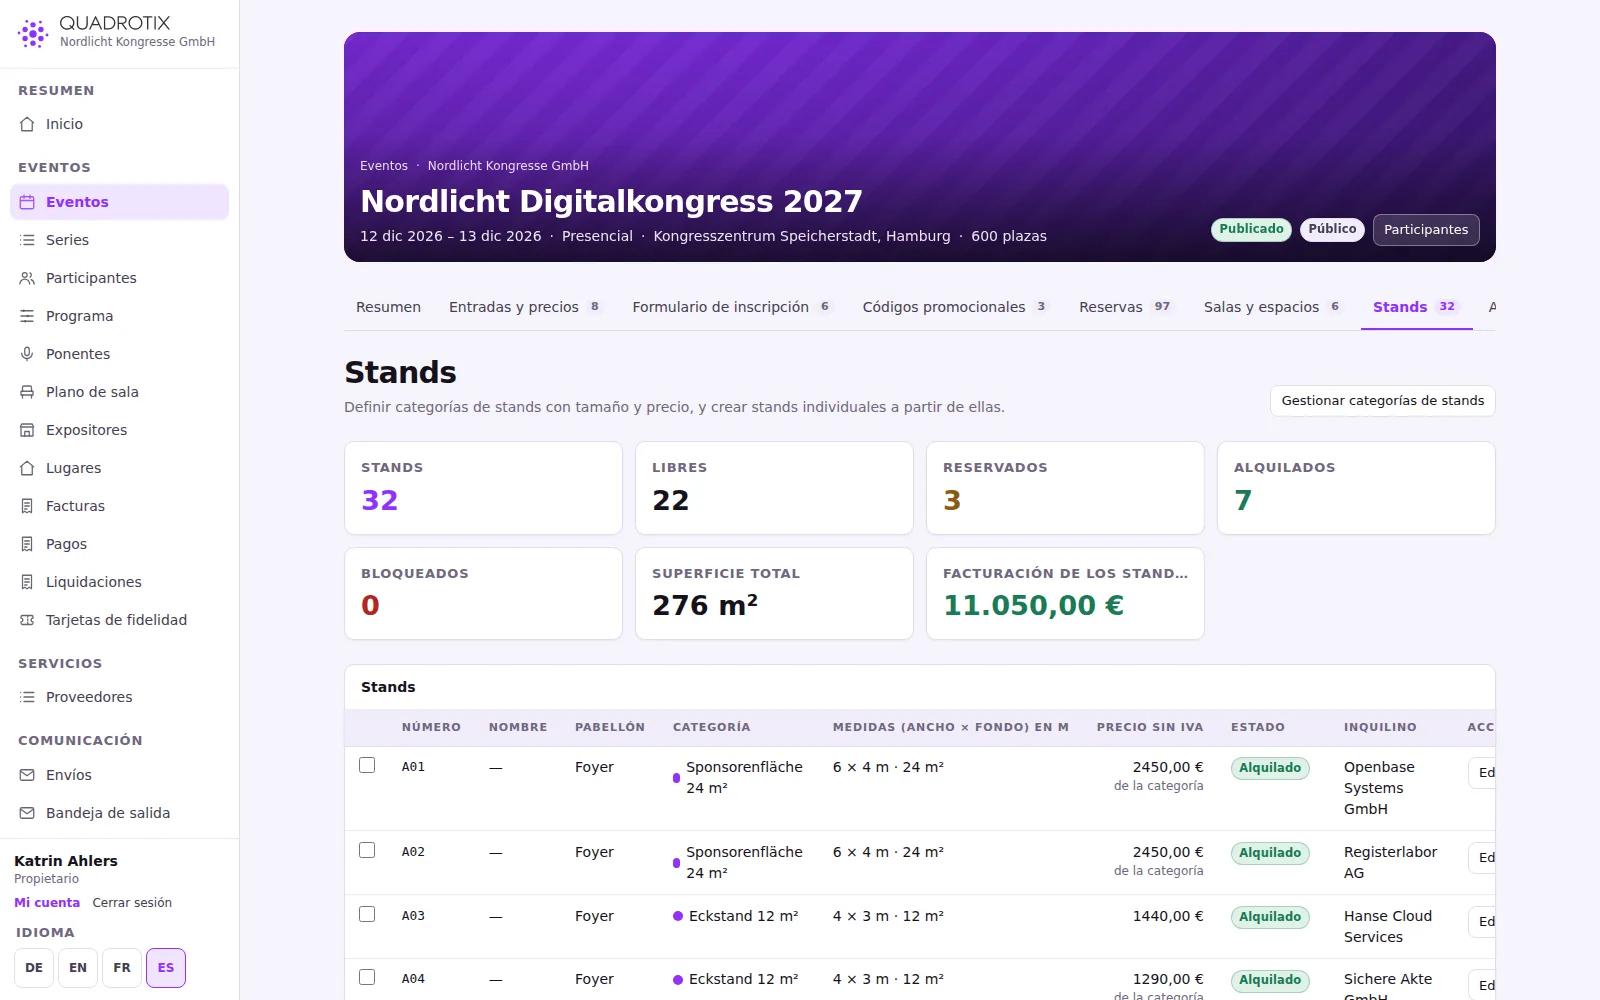
Task: Click the Expositores booth icon
Action: click(x=27, y=430)
